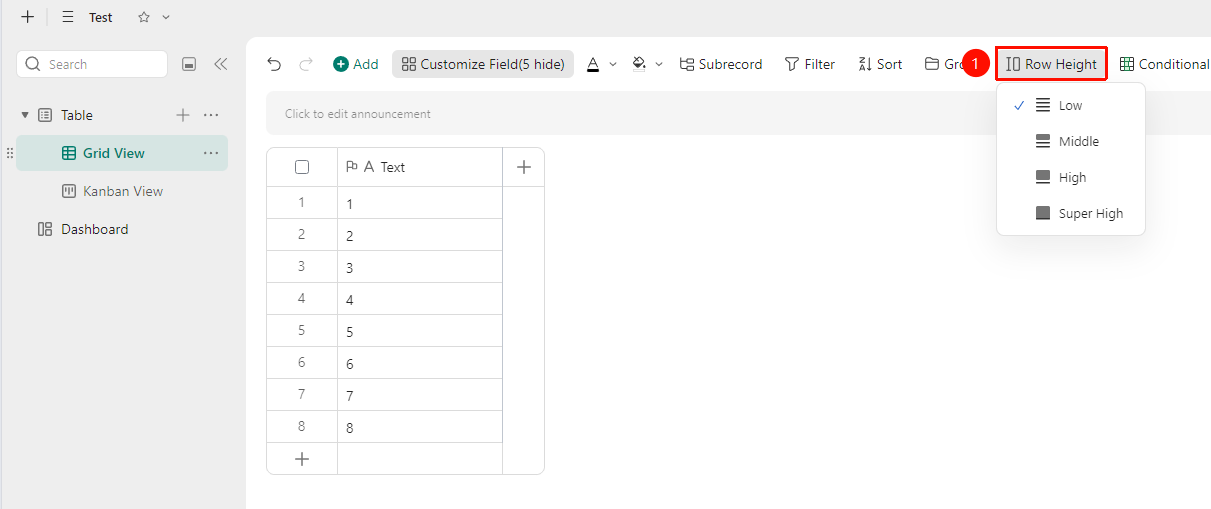Add a new row at table bottom

tap(302, 459)
